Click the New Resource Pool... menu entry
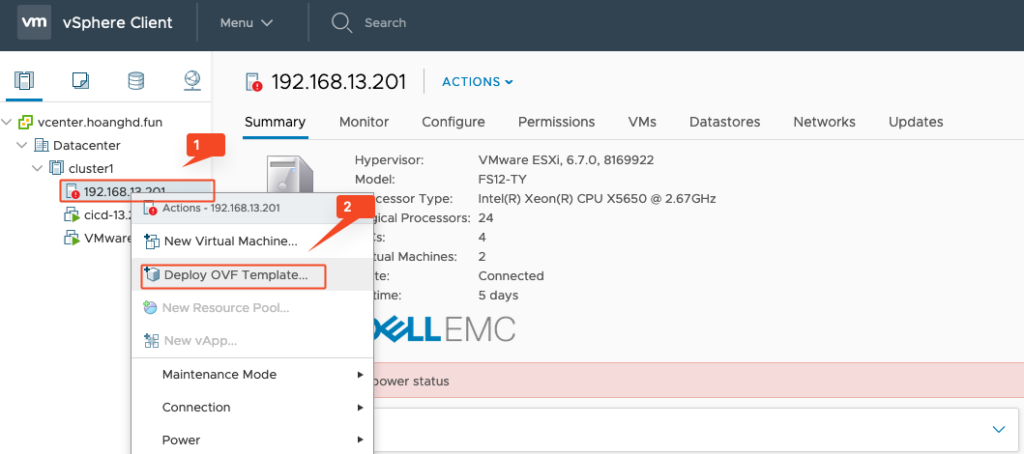The height and width of the screenshot is (454, 1024). (x=252, y=308)
